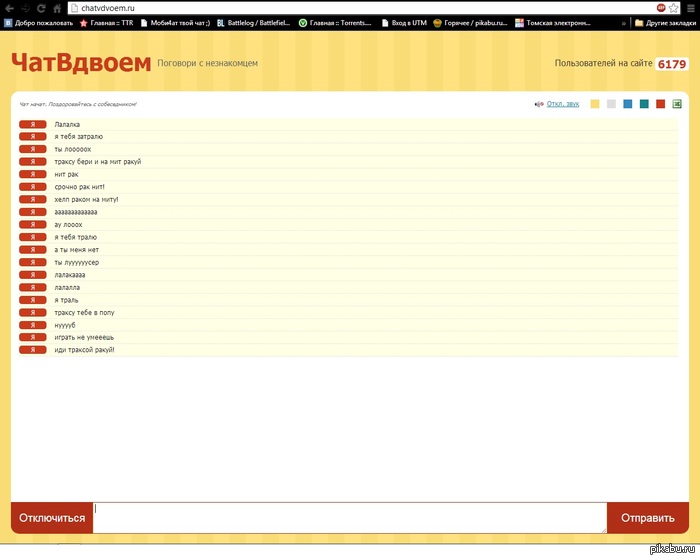Click the red Adblock extension icon

[661, 8]
